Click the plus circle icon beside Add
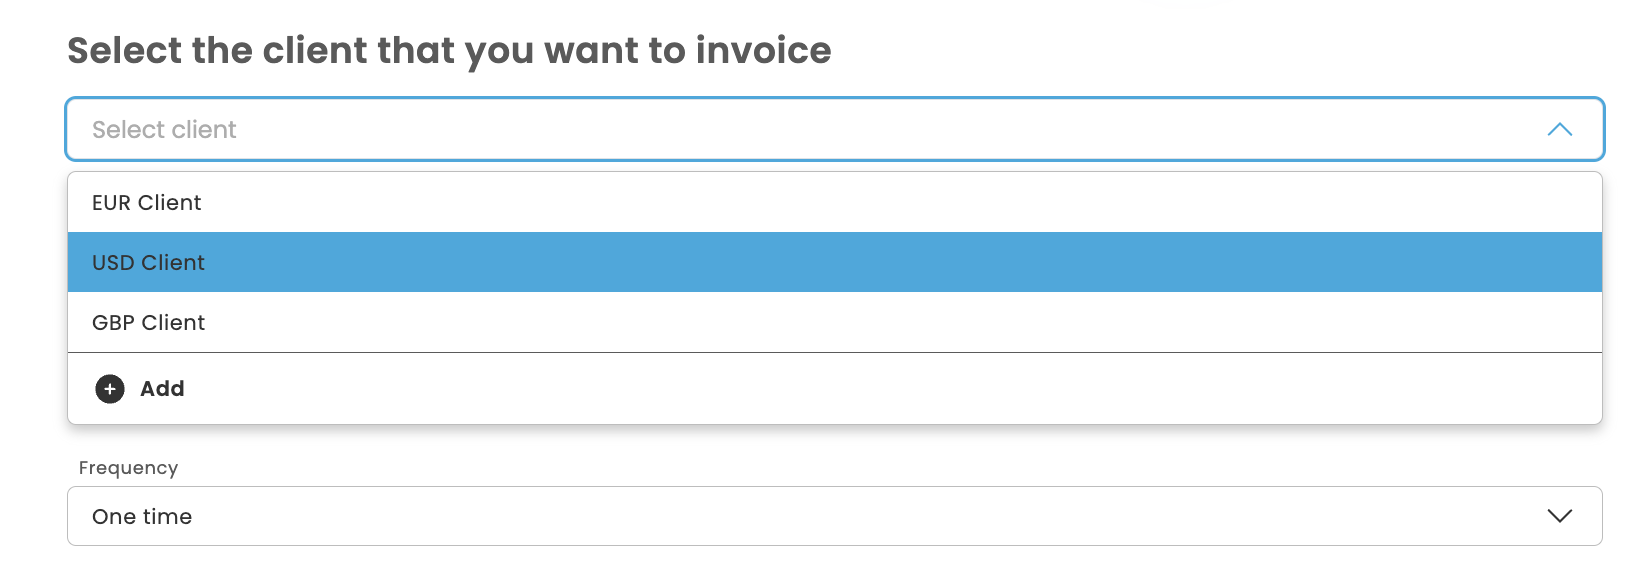 tap(110, 389)
